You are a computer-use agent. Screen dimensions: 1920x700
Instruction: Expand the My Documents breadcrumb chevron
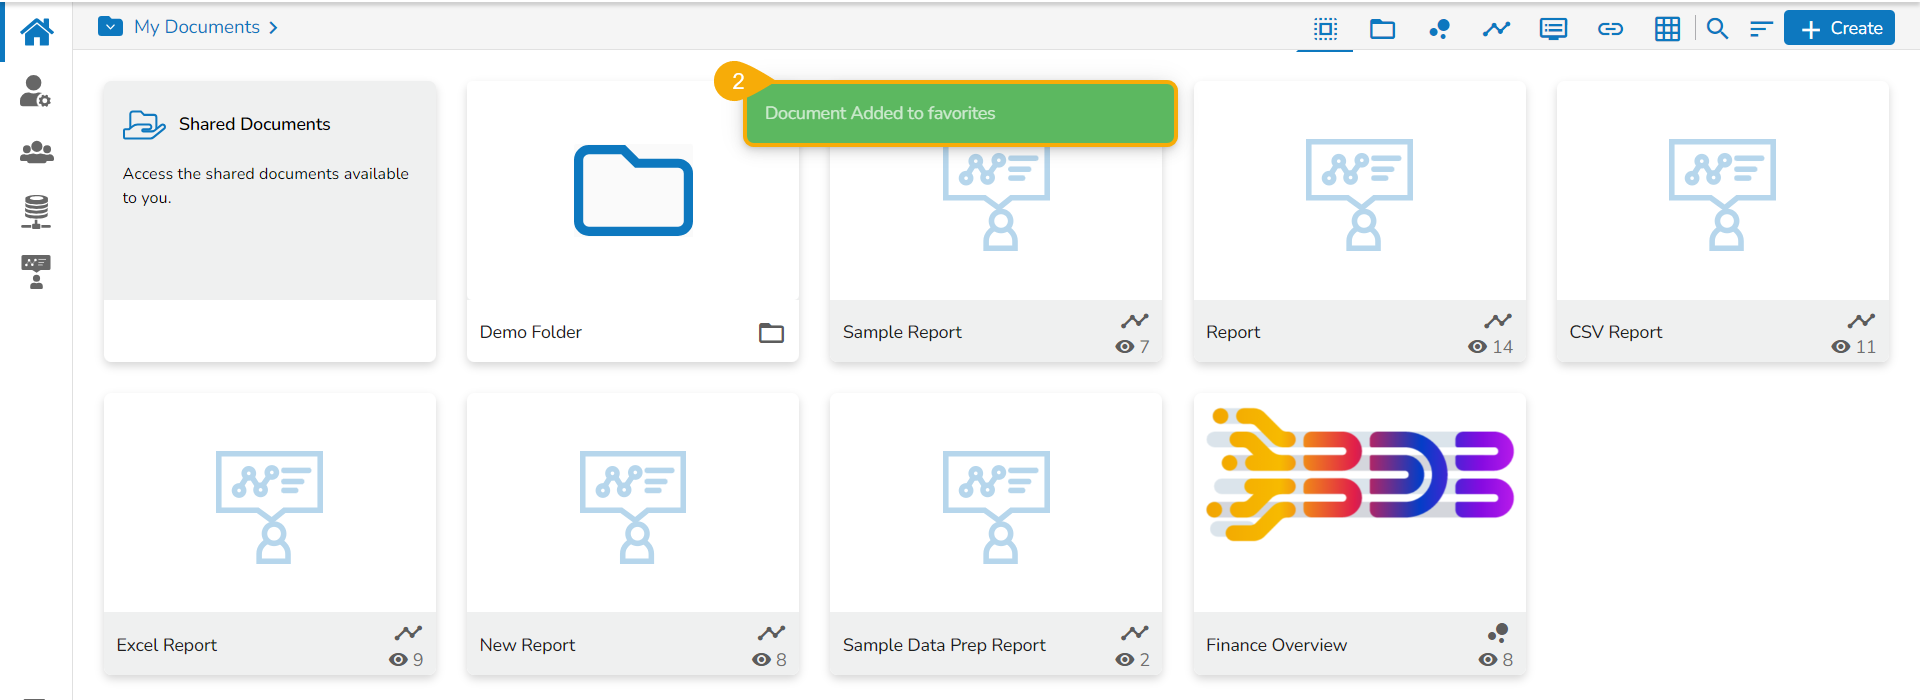coord(273,28)
